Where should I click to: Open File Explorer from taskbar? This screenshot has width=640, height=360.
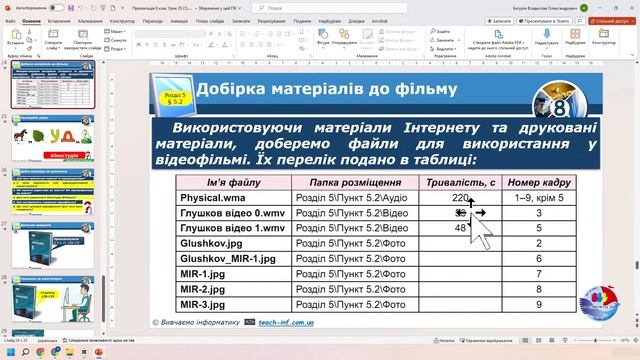tap(69, 352)
